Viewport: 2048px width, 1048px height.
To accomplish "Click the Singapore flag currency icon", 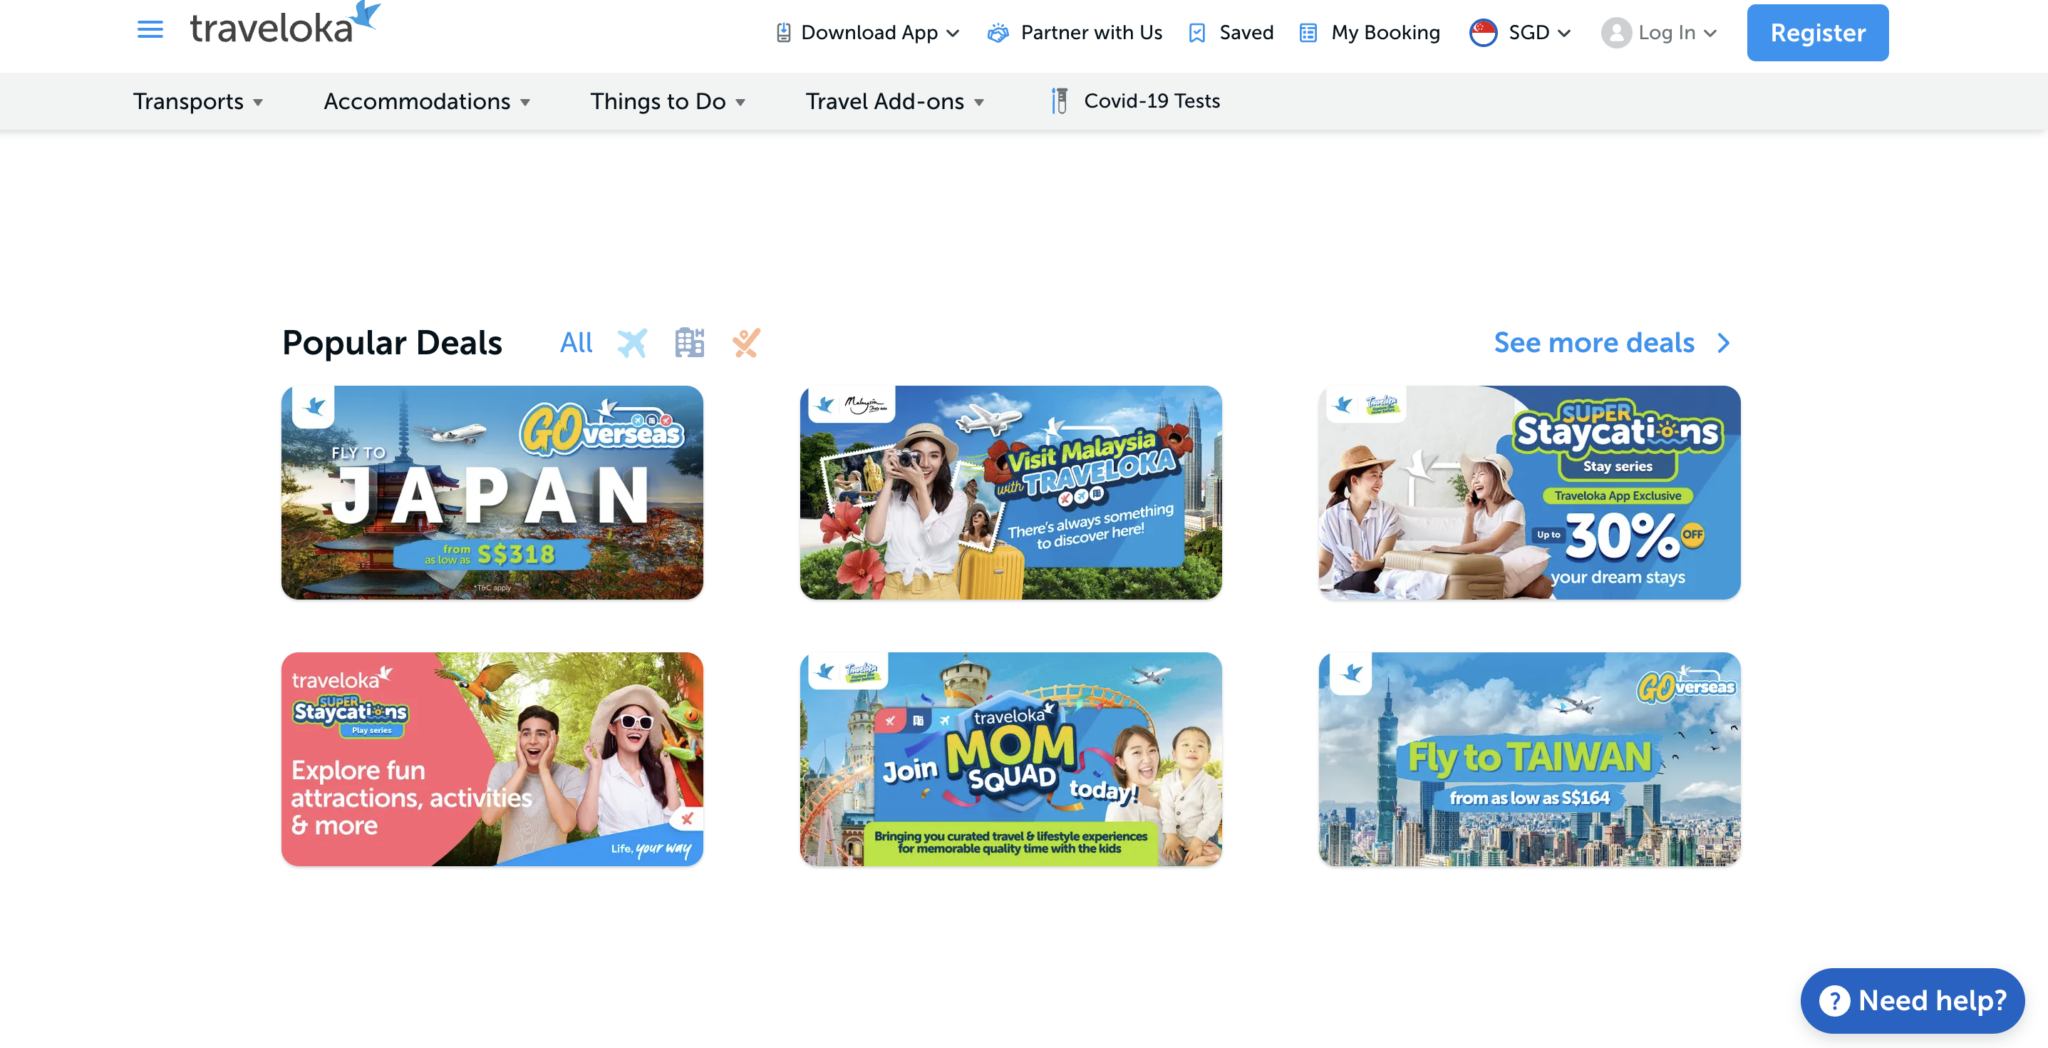I will (1483, 33).
